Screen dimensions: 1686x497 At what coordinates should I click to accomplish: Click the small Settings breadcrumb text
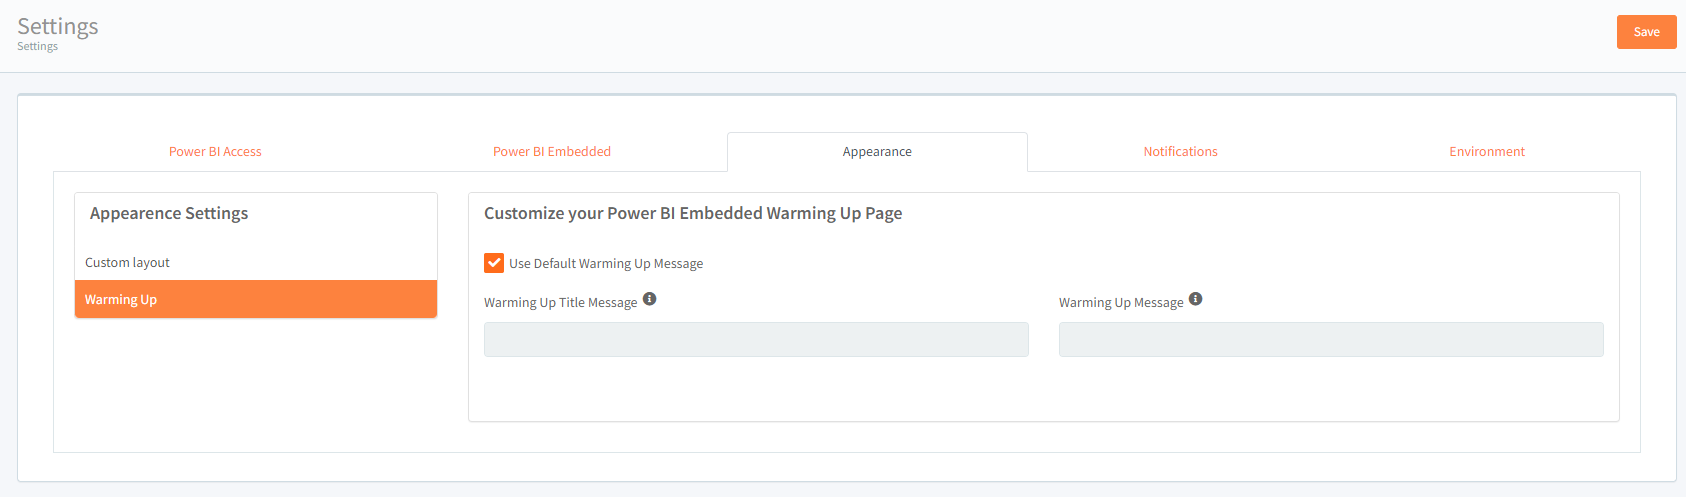[x=37, y=47]
